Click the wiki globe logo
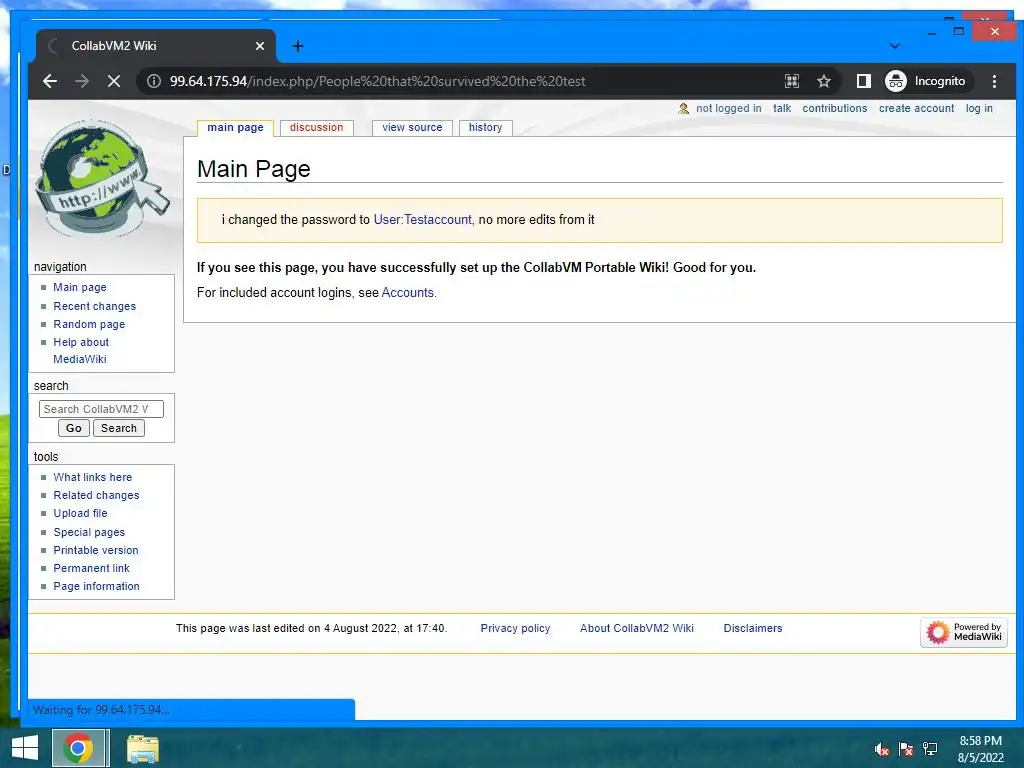This screenshot has width=1024, height=768. coord(102,178)
